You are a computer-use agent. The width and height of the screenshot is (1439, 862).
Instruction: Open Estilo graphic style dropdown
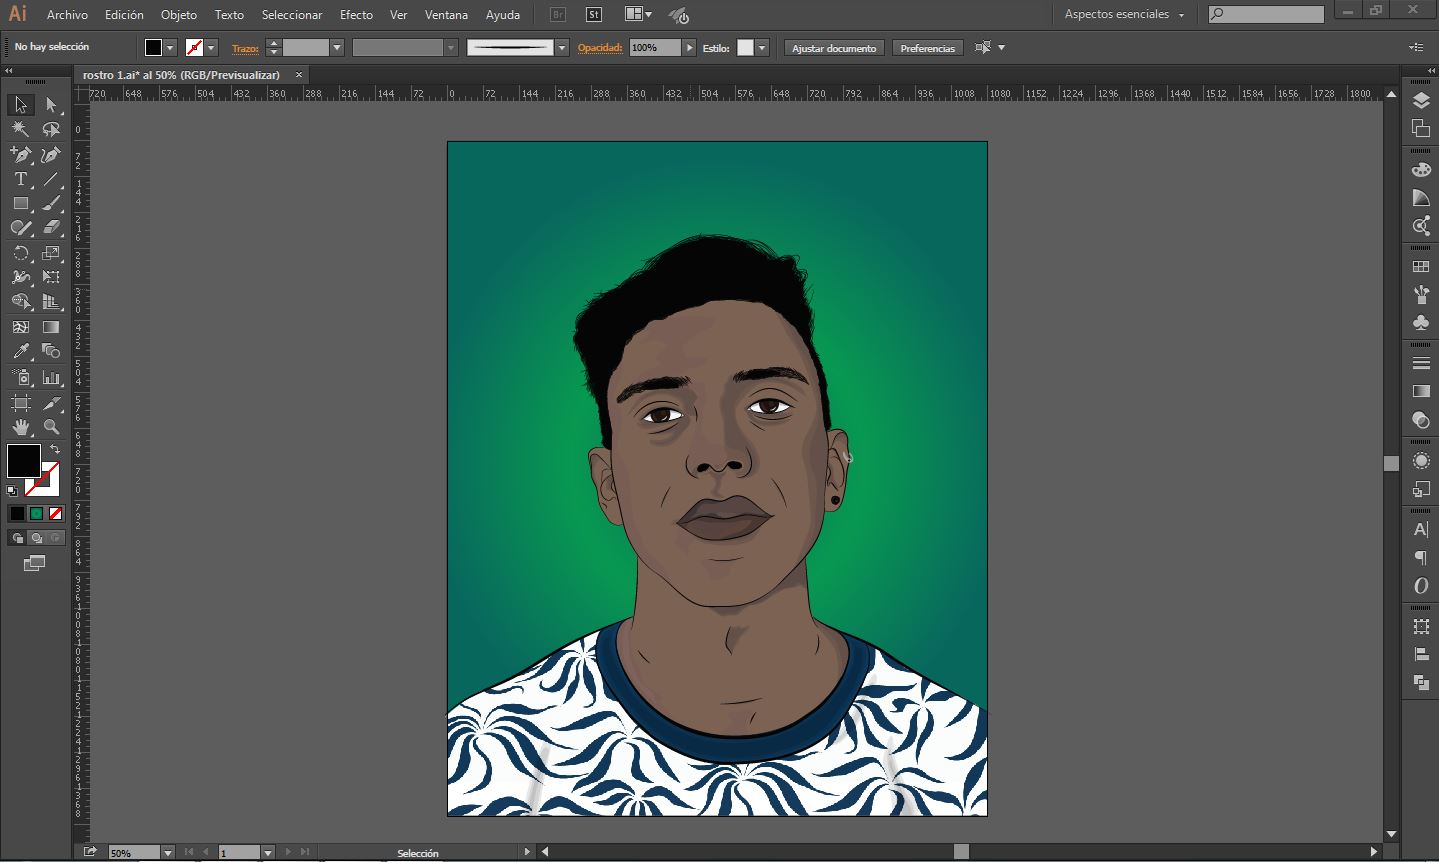click(762, 48)
